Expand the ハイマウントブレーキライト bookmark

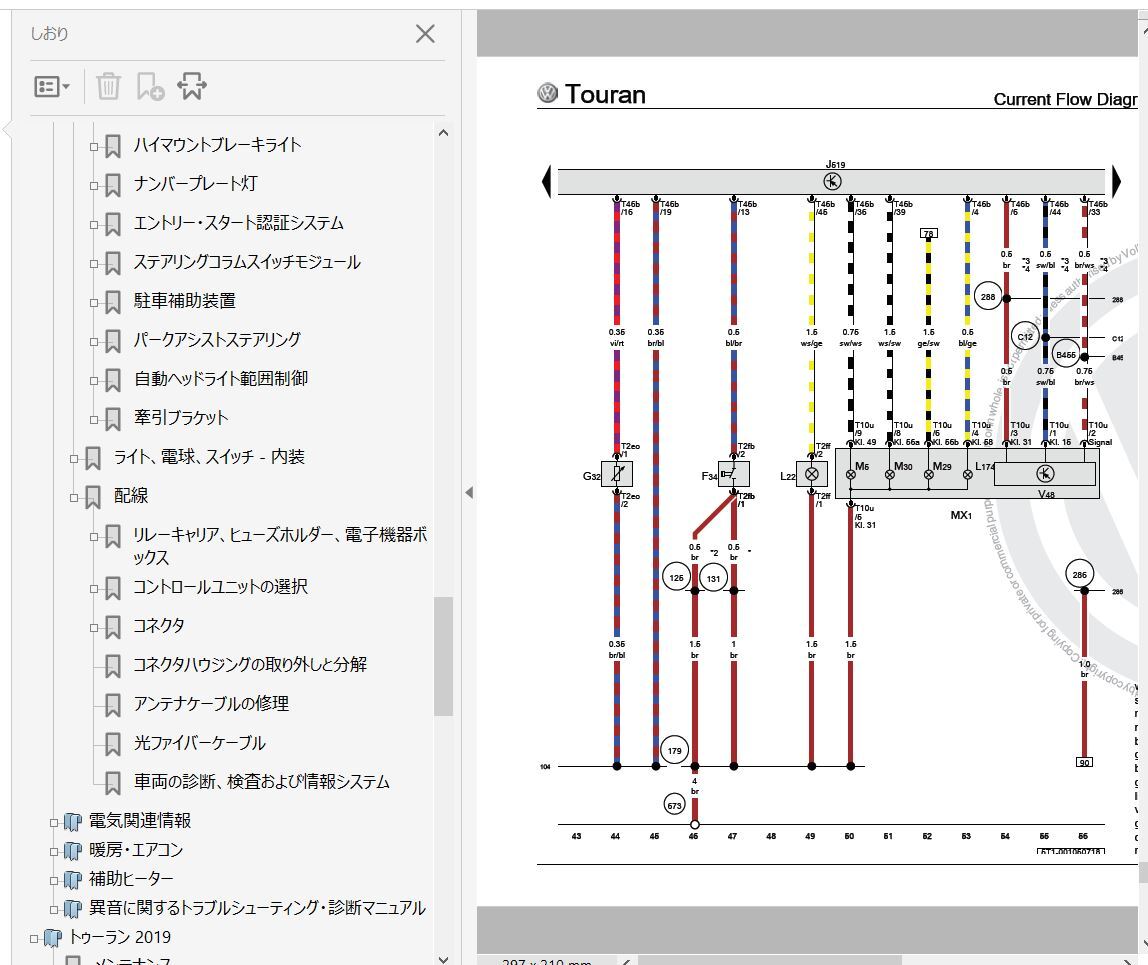94,146
